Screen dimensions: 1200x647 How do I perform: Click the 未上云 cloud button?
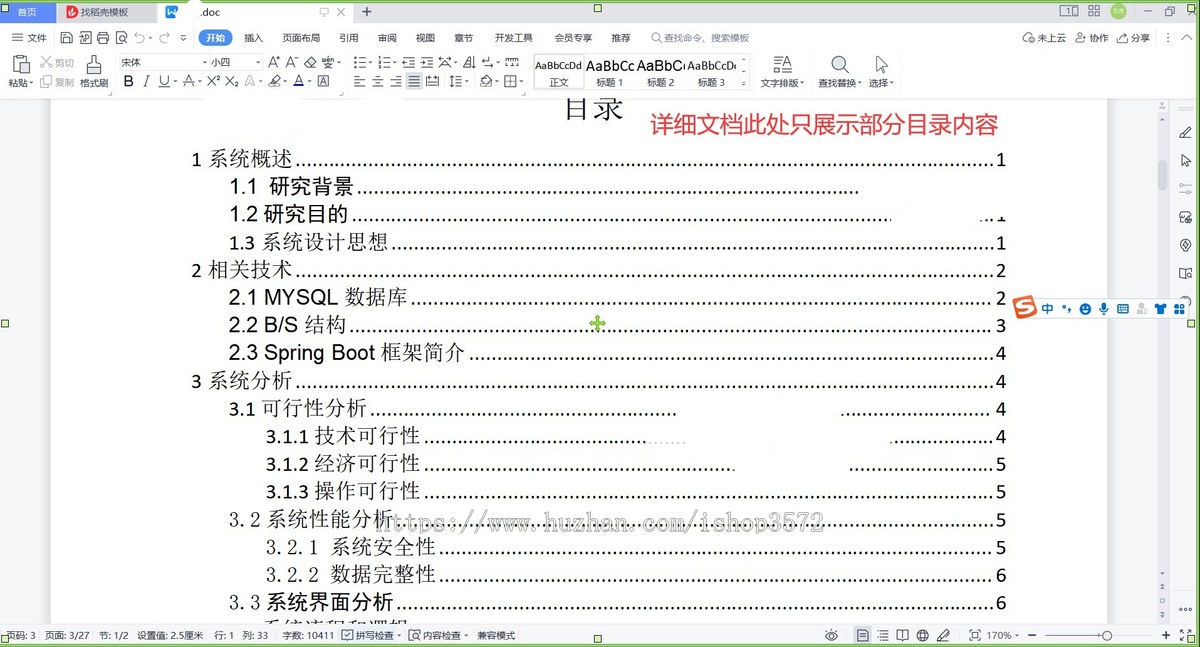(1044, 38)
